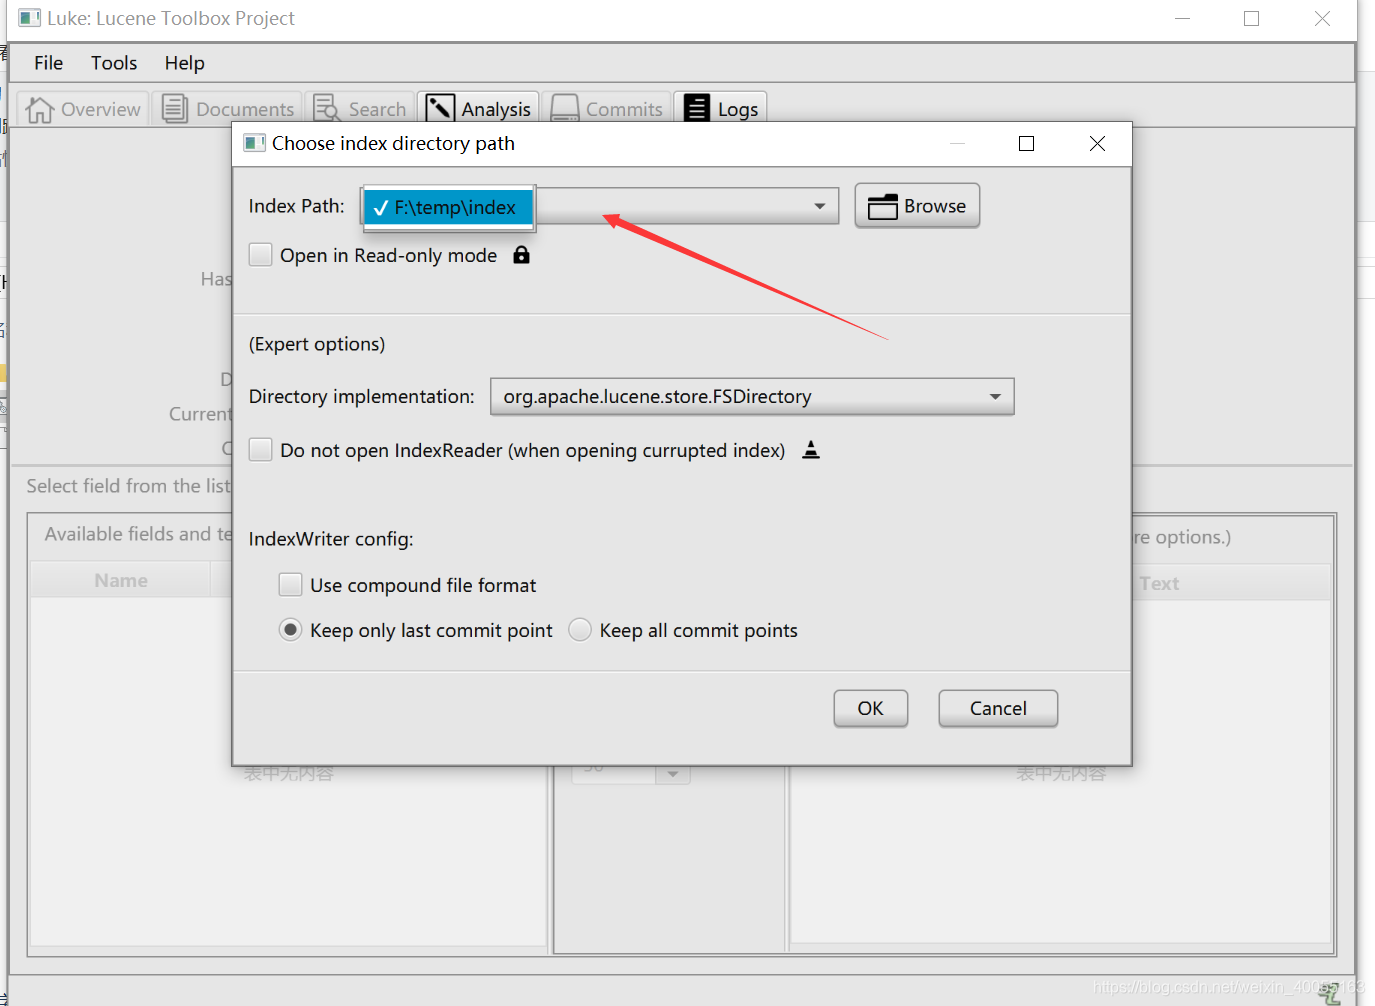Select Keep all commit points
The image size is (1375, 1006).
[x=580, y=630]
